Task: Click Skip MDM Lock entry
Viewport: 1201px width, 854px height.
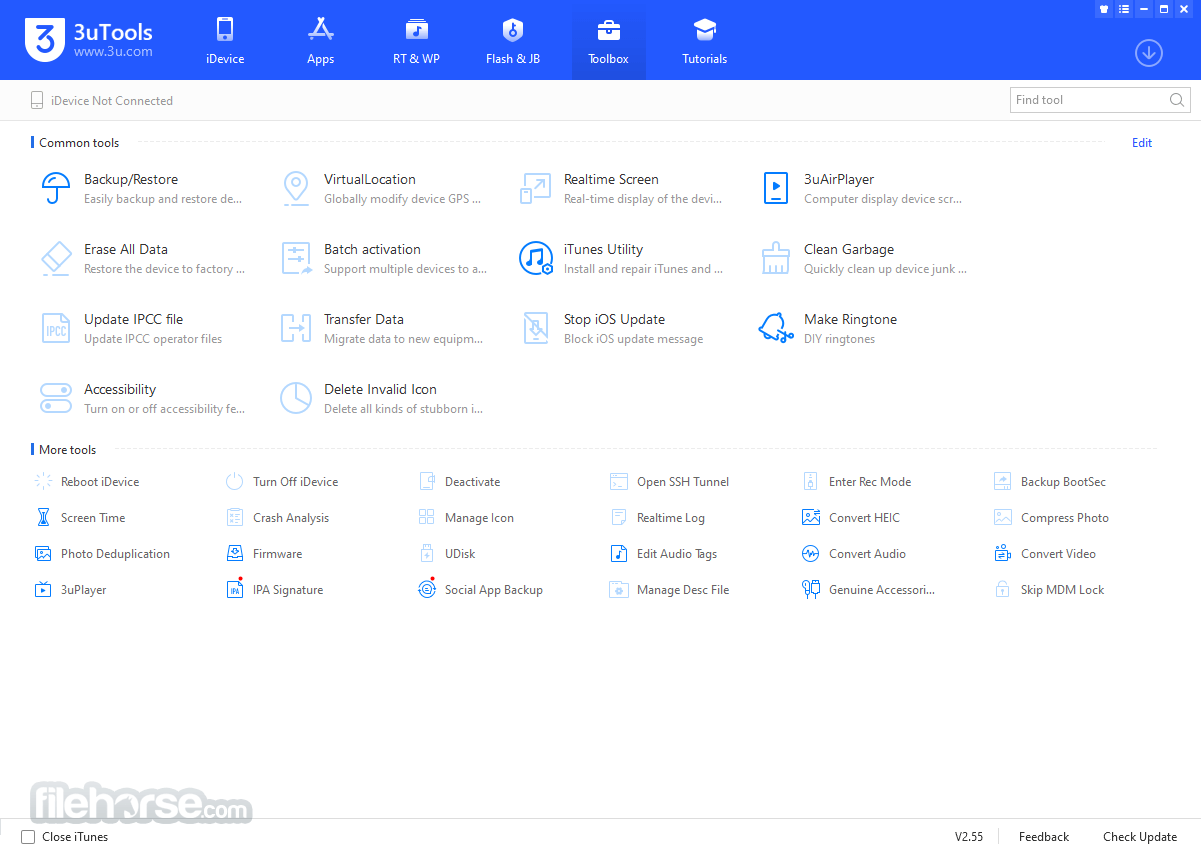Action: (1049, 589)
